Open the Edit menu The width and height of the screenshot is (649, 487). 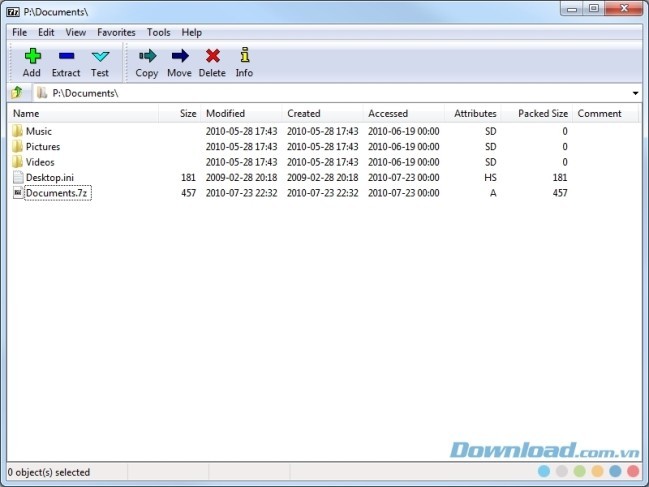[46, 32]
